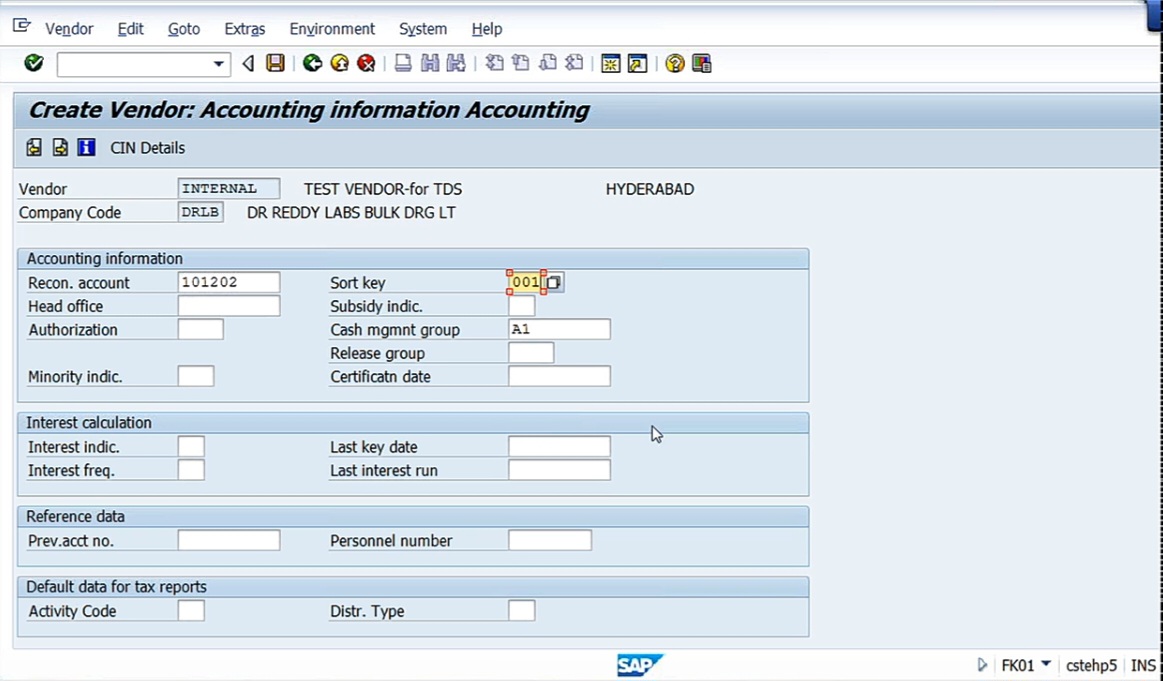Click the Cash mgmnt group field with A1
This screenshot has width=1163, height=681.
[559, 329]
